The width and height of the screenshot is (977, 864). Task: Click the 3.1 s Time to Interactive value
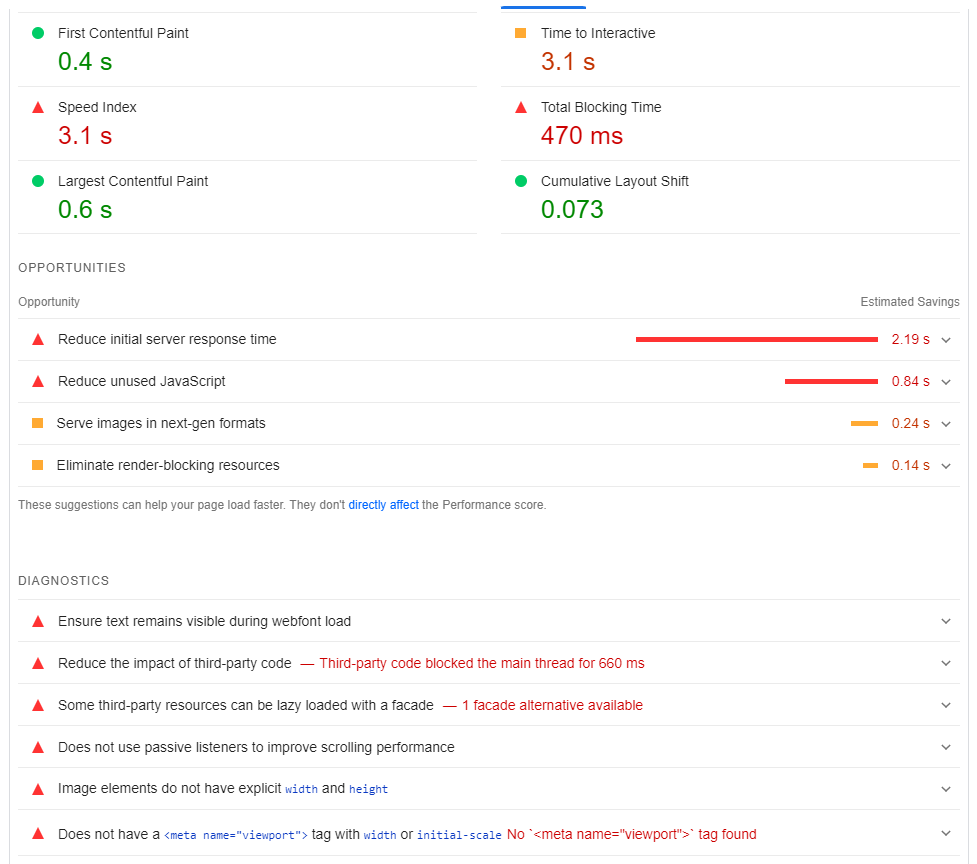[568, 62]
